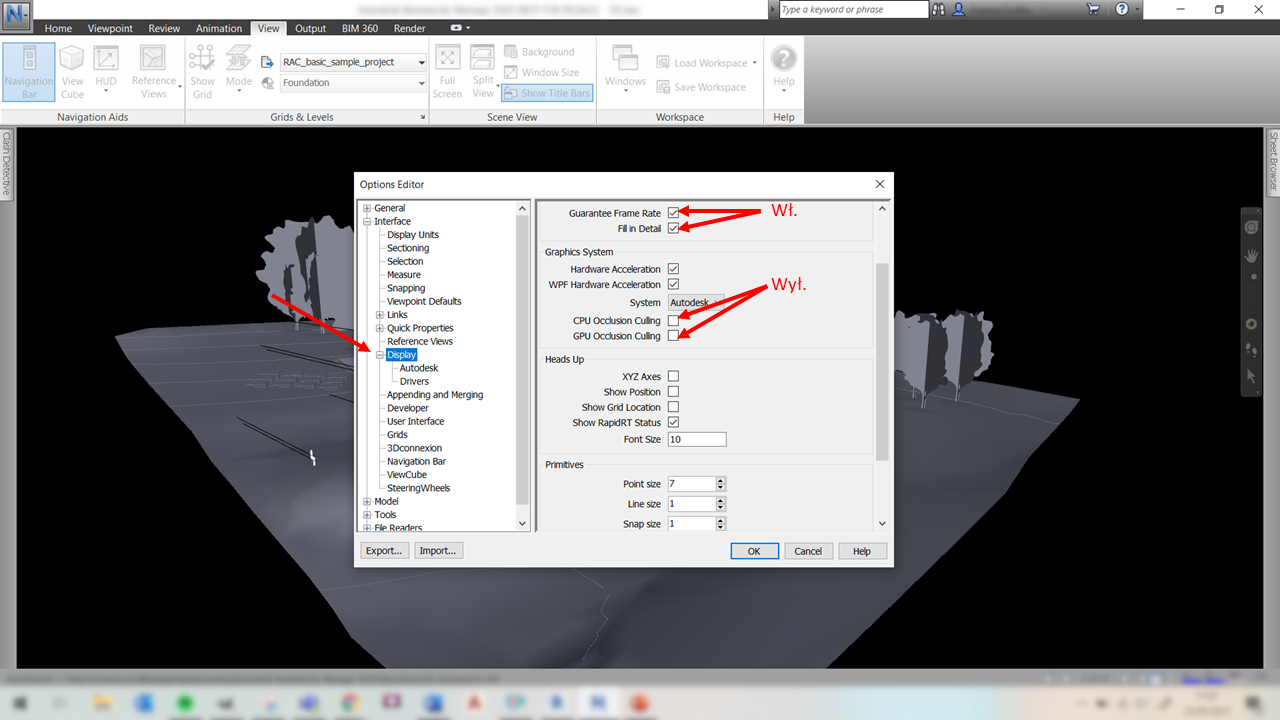
Task: Click the Show Grid icon
Action: (202, 70)
